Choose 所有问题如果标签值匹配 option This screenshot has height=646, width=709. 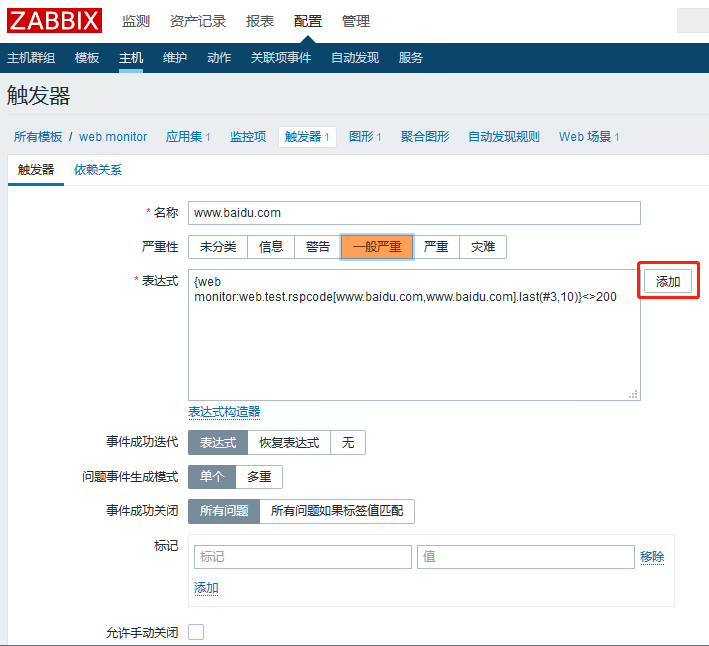(337, 511)
